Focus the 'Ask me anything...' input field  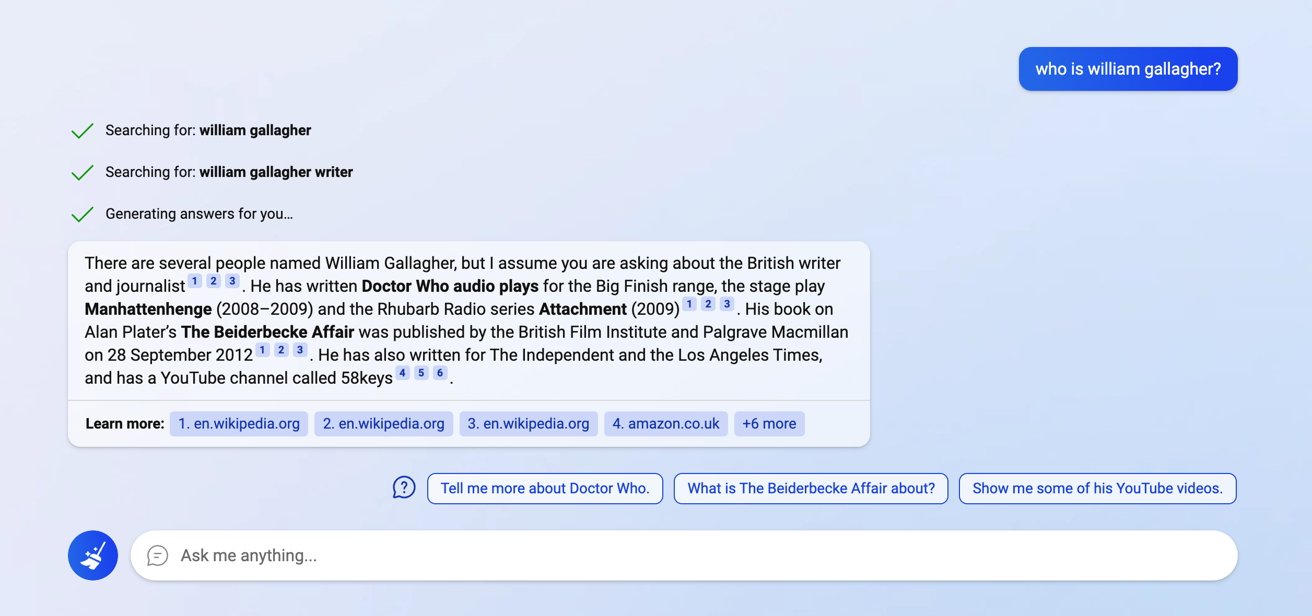pos(684,555)
